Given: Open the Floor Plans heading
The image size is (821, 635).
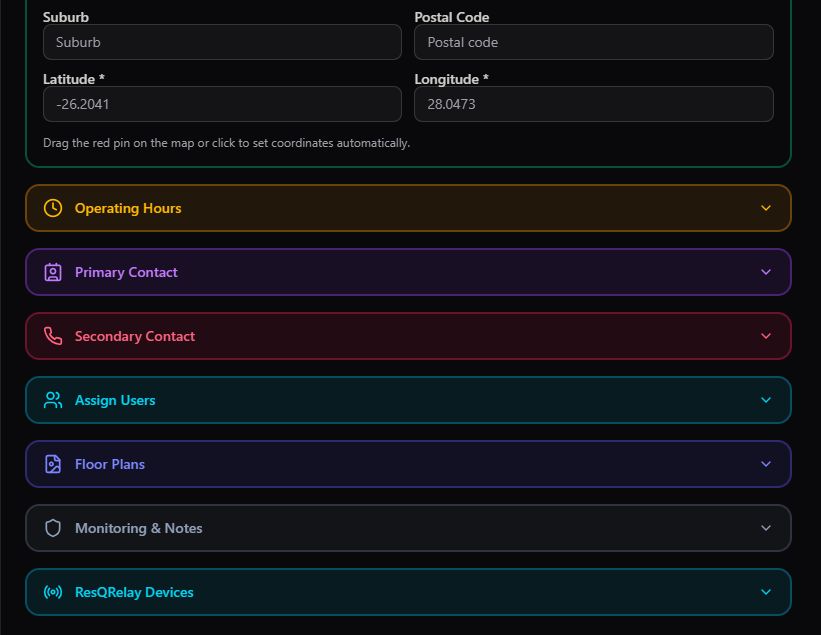Looking at the screenshot, I should click(110, 464).
